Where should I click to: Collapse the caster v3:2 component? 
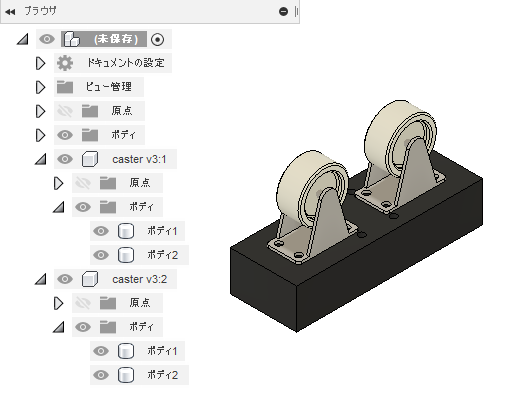(41, 279)
